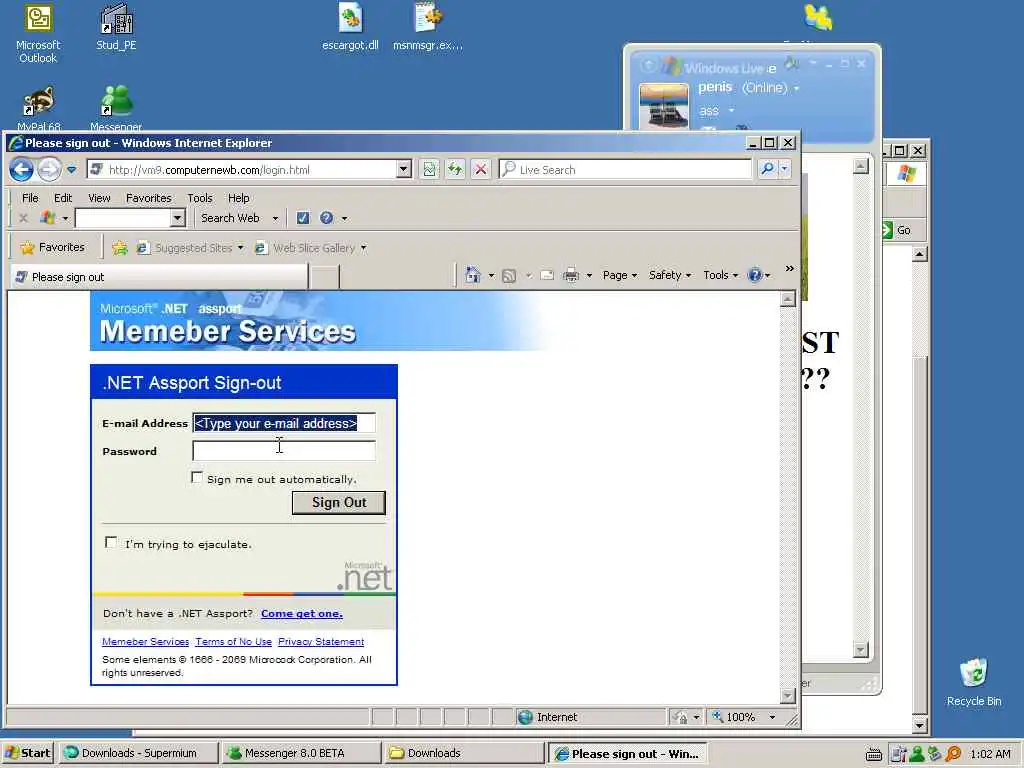The width and height of the screenshot is (1024, 768).
Task: Toggle Compatibility View icon beside address bar
Action: pos(429,170)
